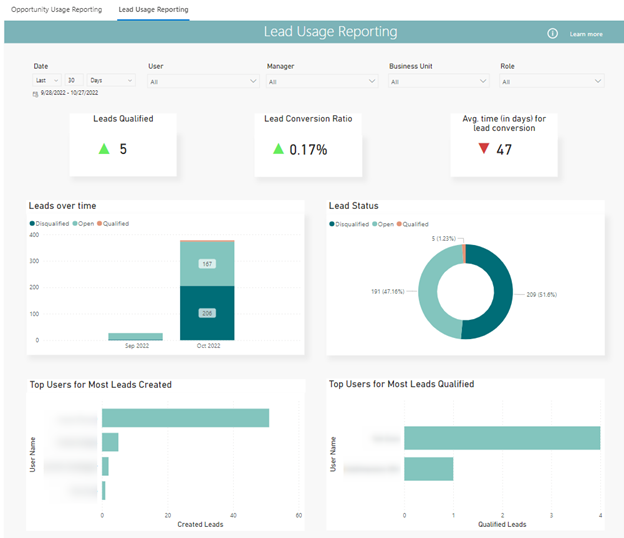
Task: Toggle Qualified legend in Lead Status chart
Action: 413,224
